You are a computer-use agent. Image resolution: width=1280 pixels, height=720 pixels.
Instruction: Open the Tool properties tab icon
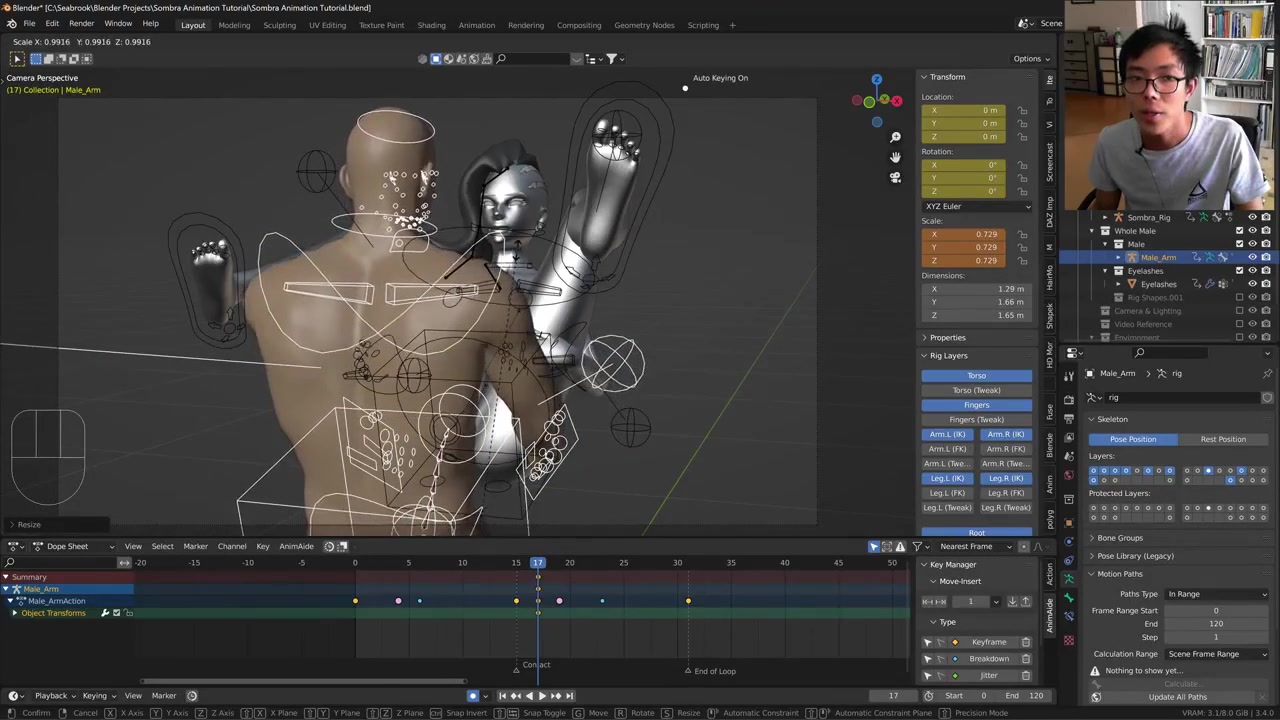(x=1069, y=374)
